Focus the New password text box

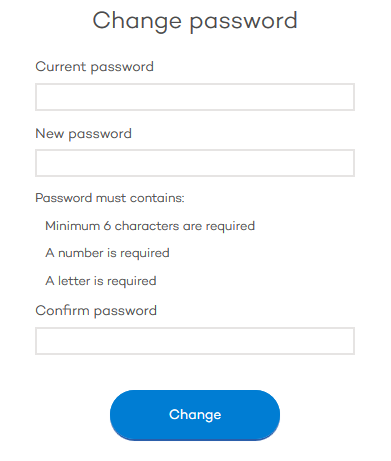(195, 163)
